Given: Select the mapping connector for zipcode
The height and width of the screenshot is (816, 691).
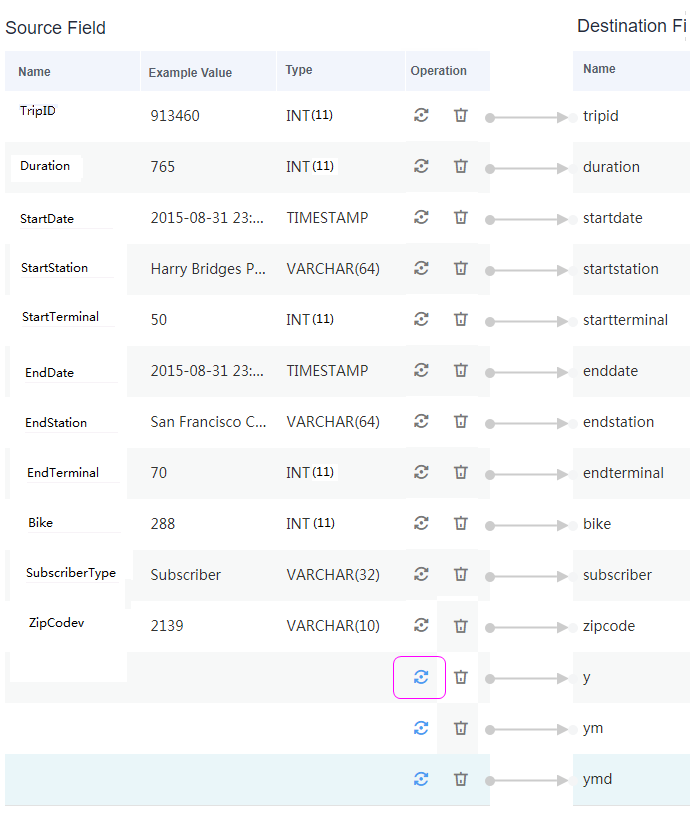Looking at the screenshot, I should [x=527, y=628].
